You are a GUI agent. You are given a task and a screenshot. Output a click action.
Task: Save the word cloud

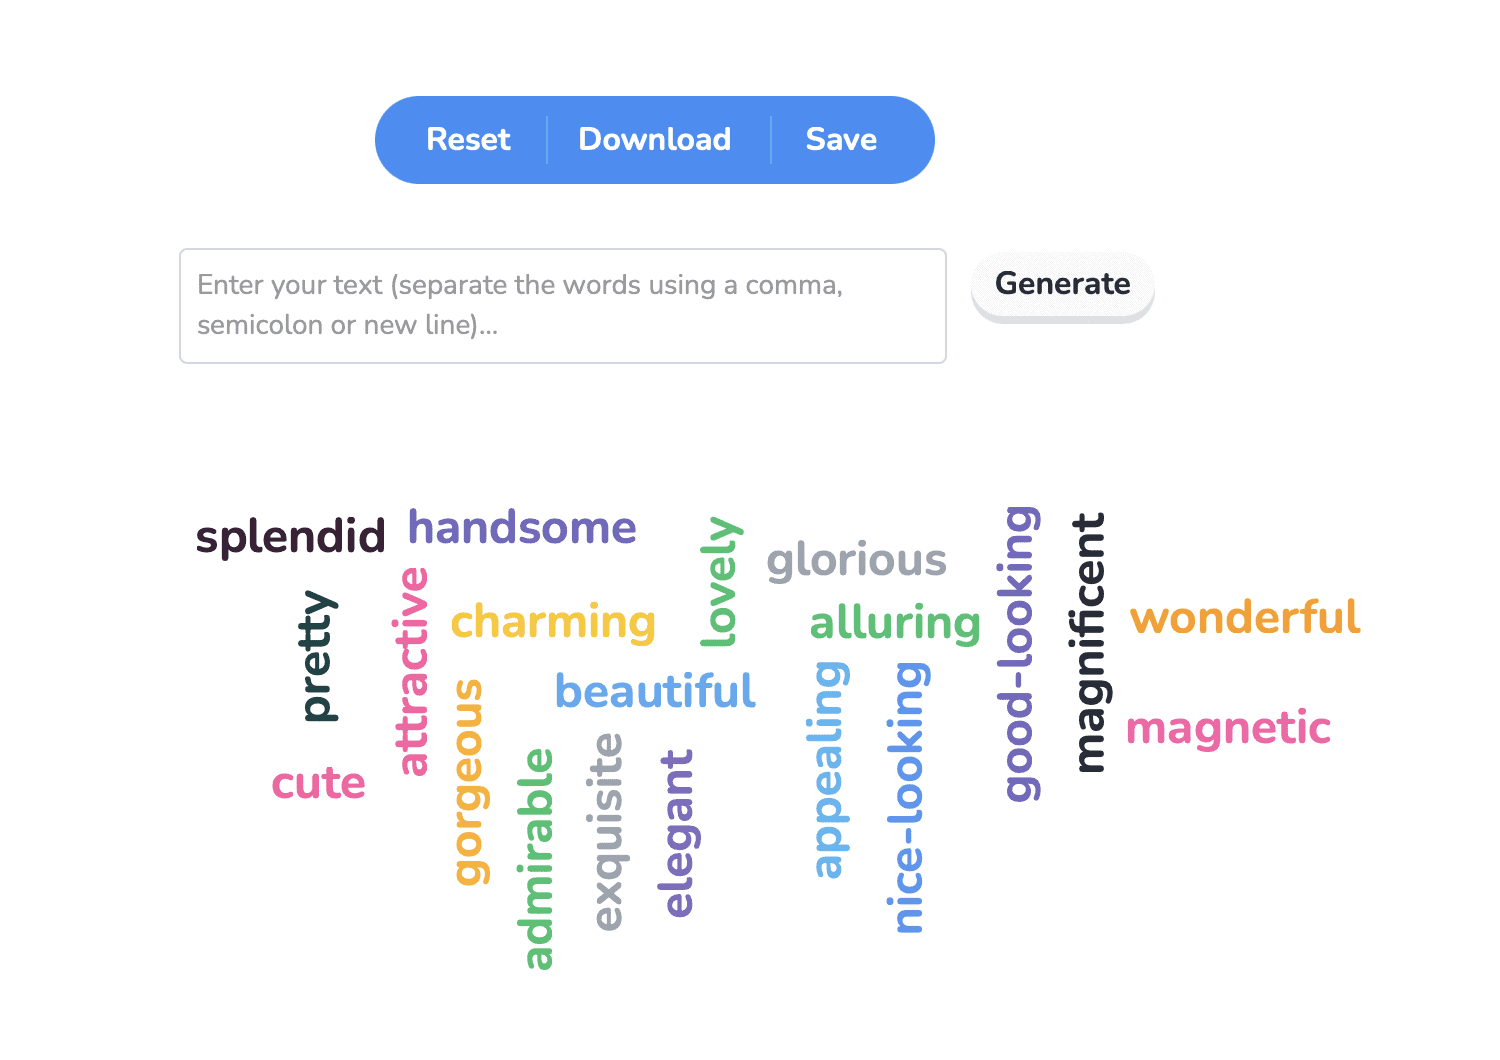[x=841, y=139]
